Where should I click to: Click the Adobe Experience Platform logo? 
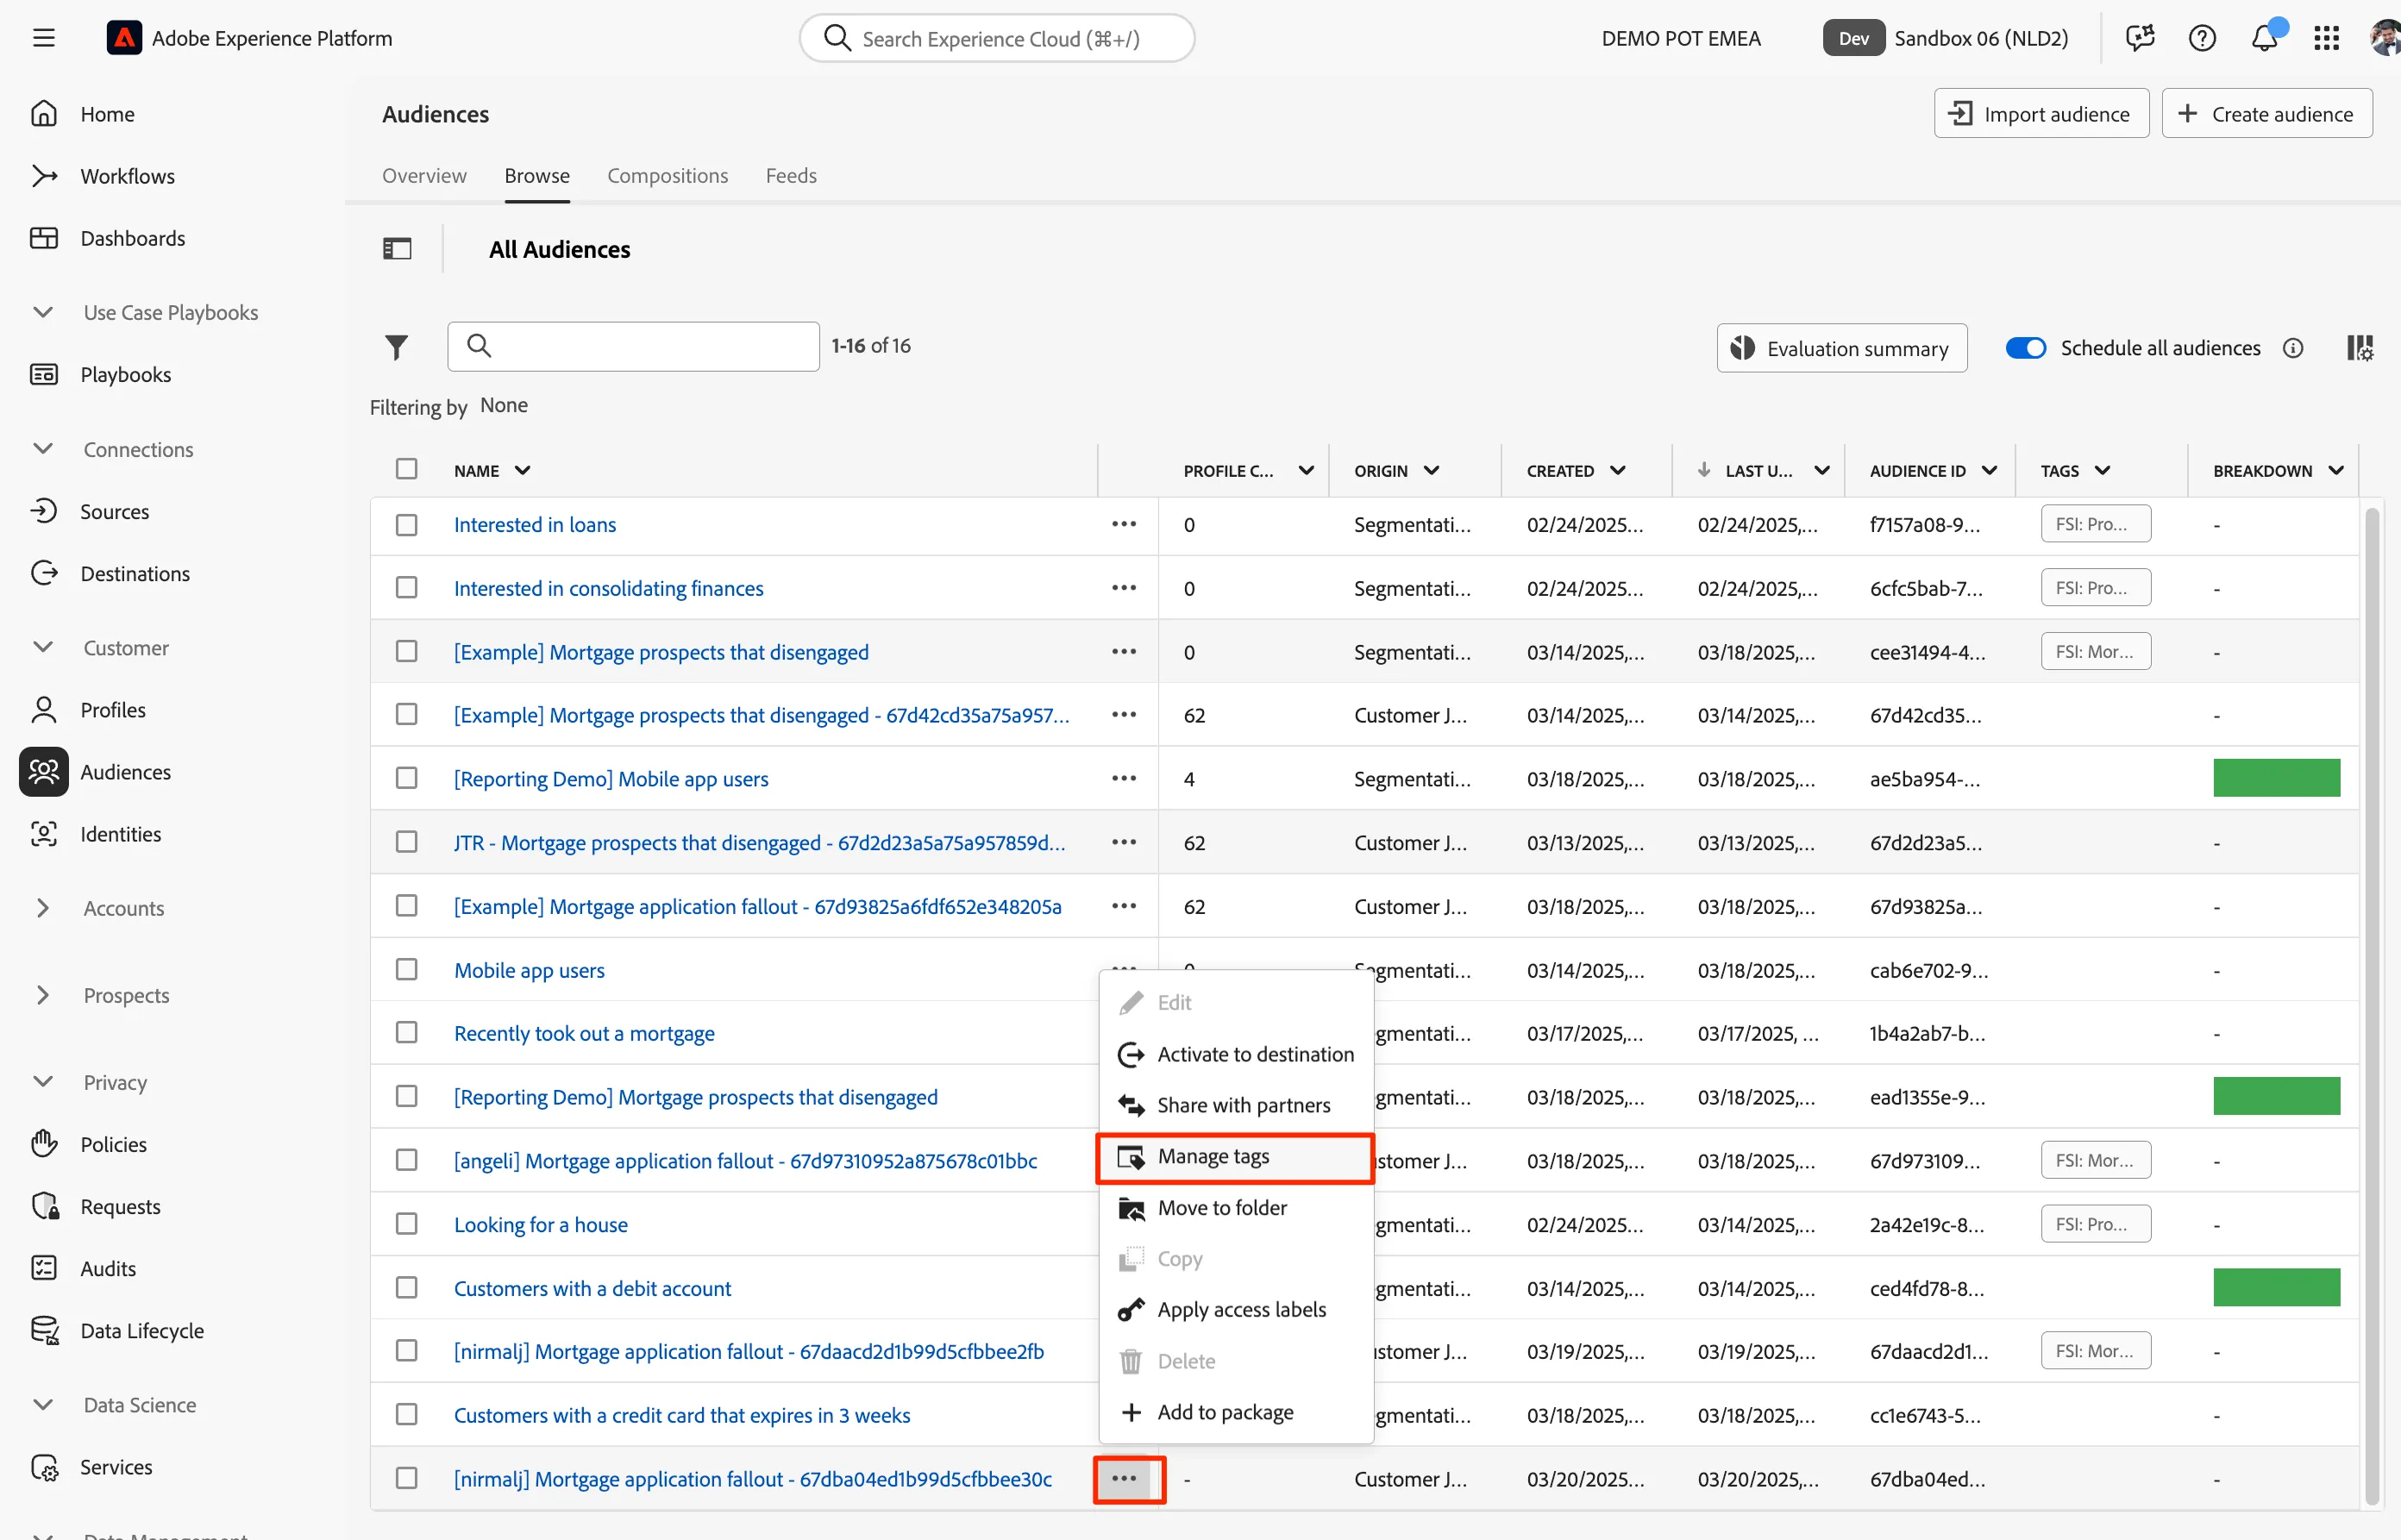[x=124, y=38]
